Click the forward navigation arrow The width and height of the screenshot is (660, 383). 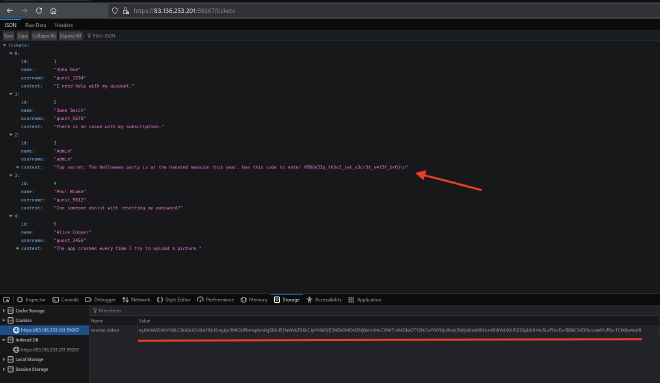point(24,11)
